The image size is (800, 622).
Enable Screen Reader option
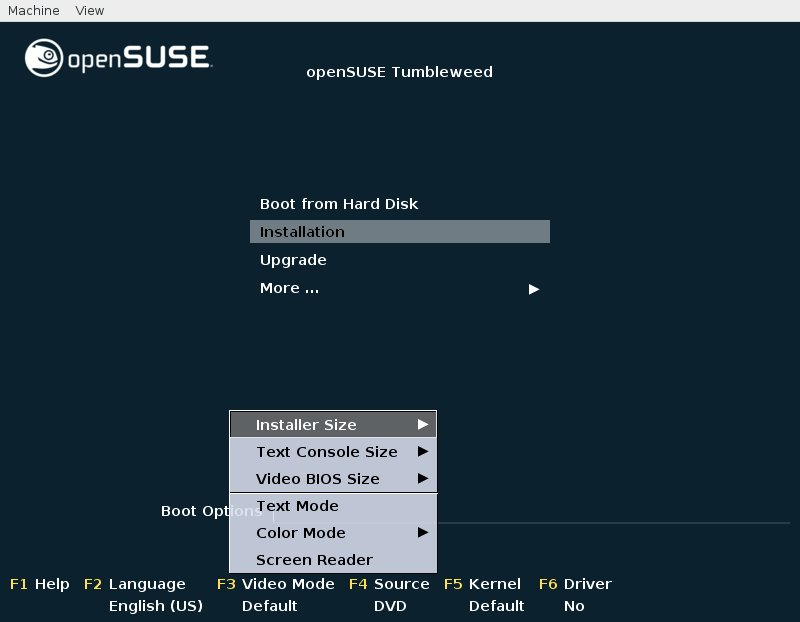coord(333,560)
